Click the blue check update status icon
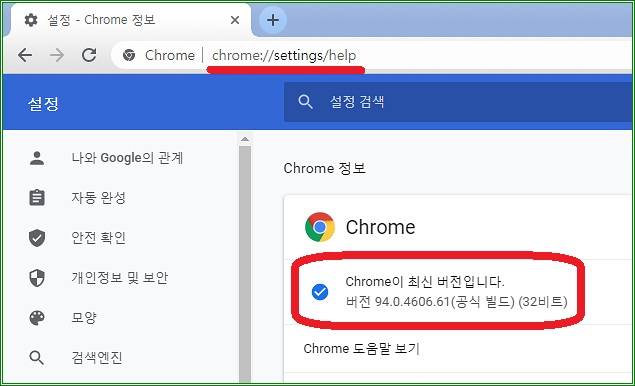 (x=320, y=292)
